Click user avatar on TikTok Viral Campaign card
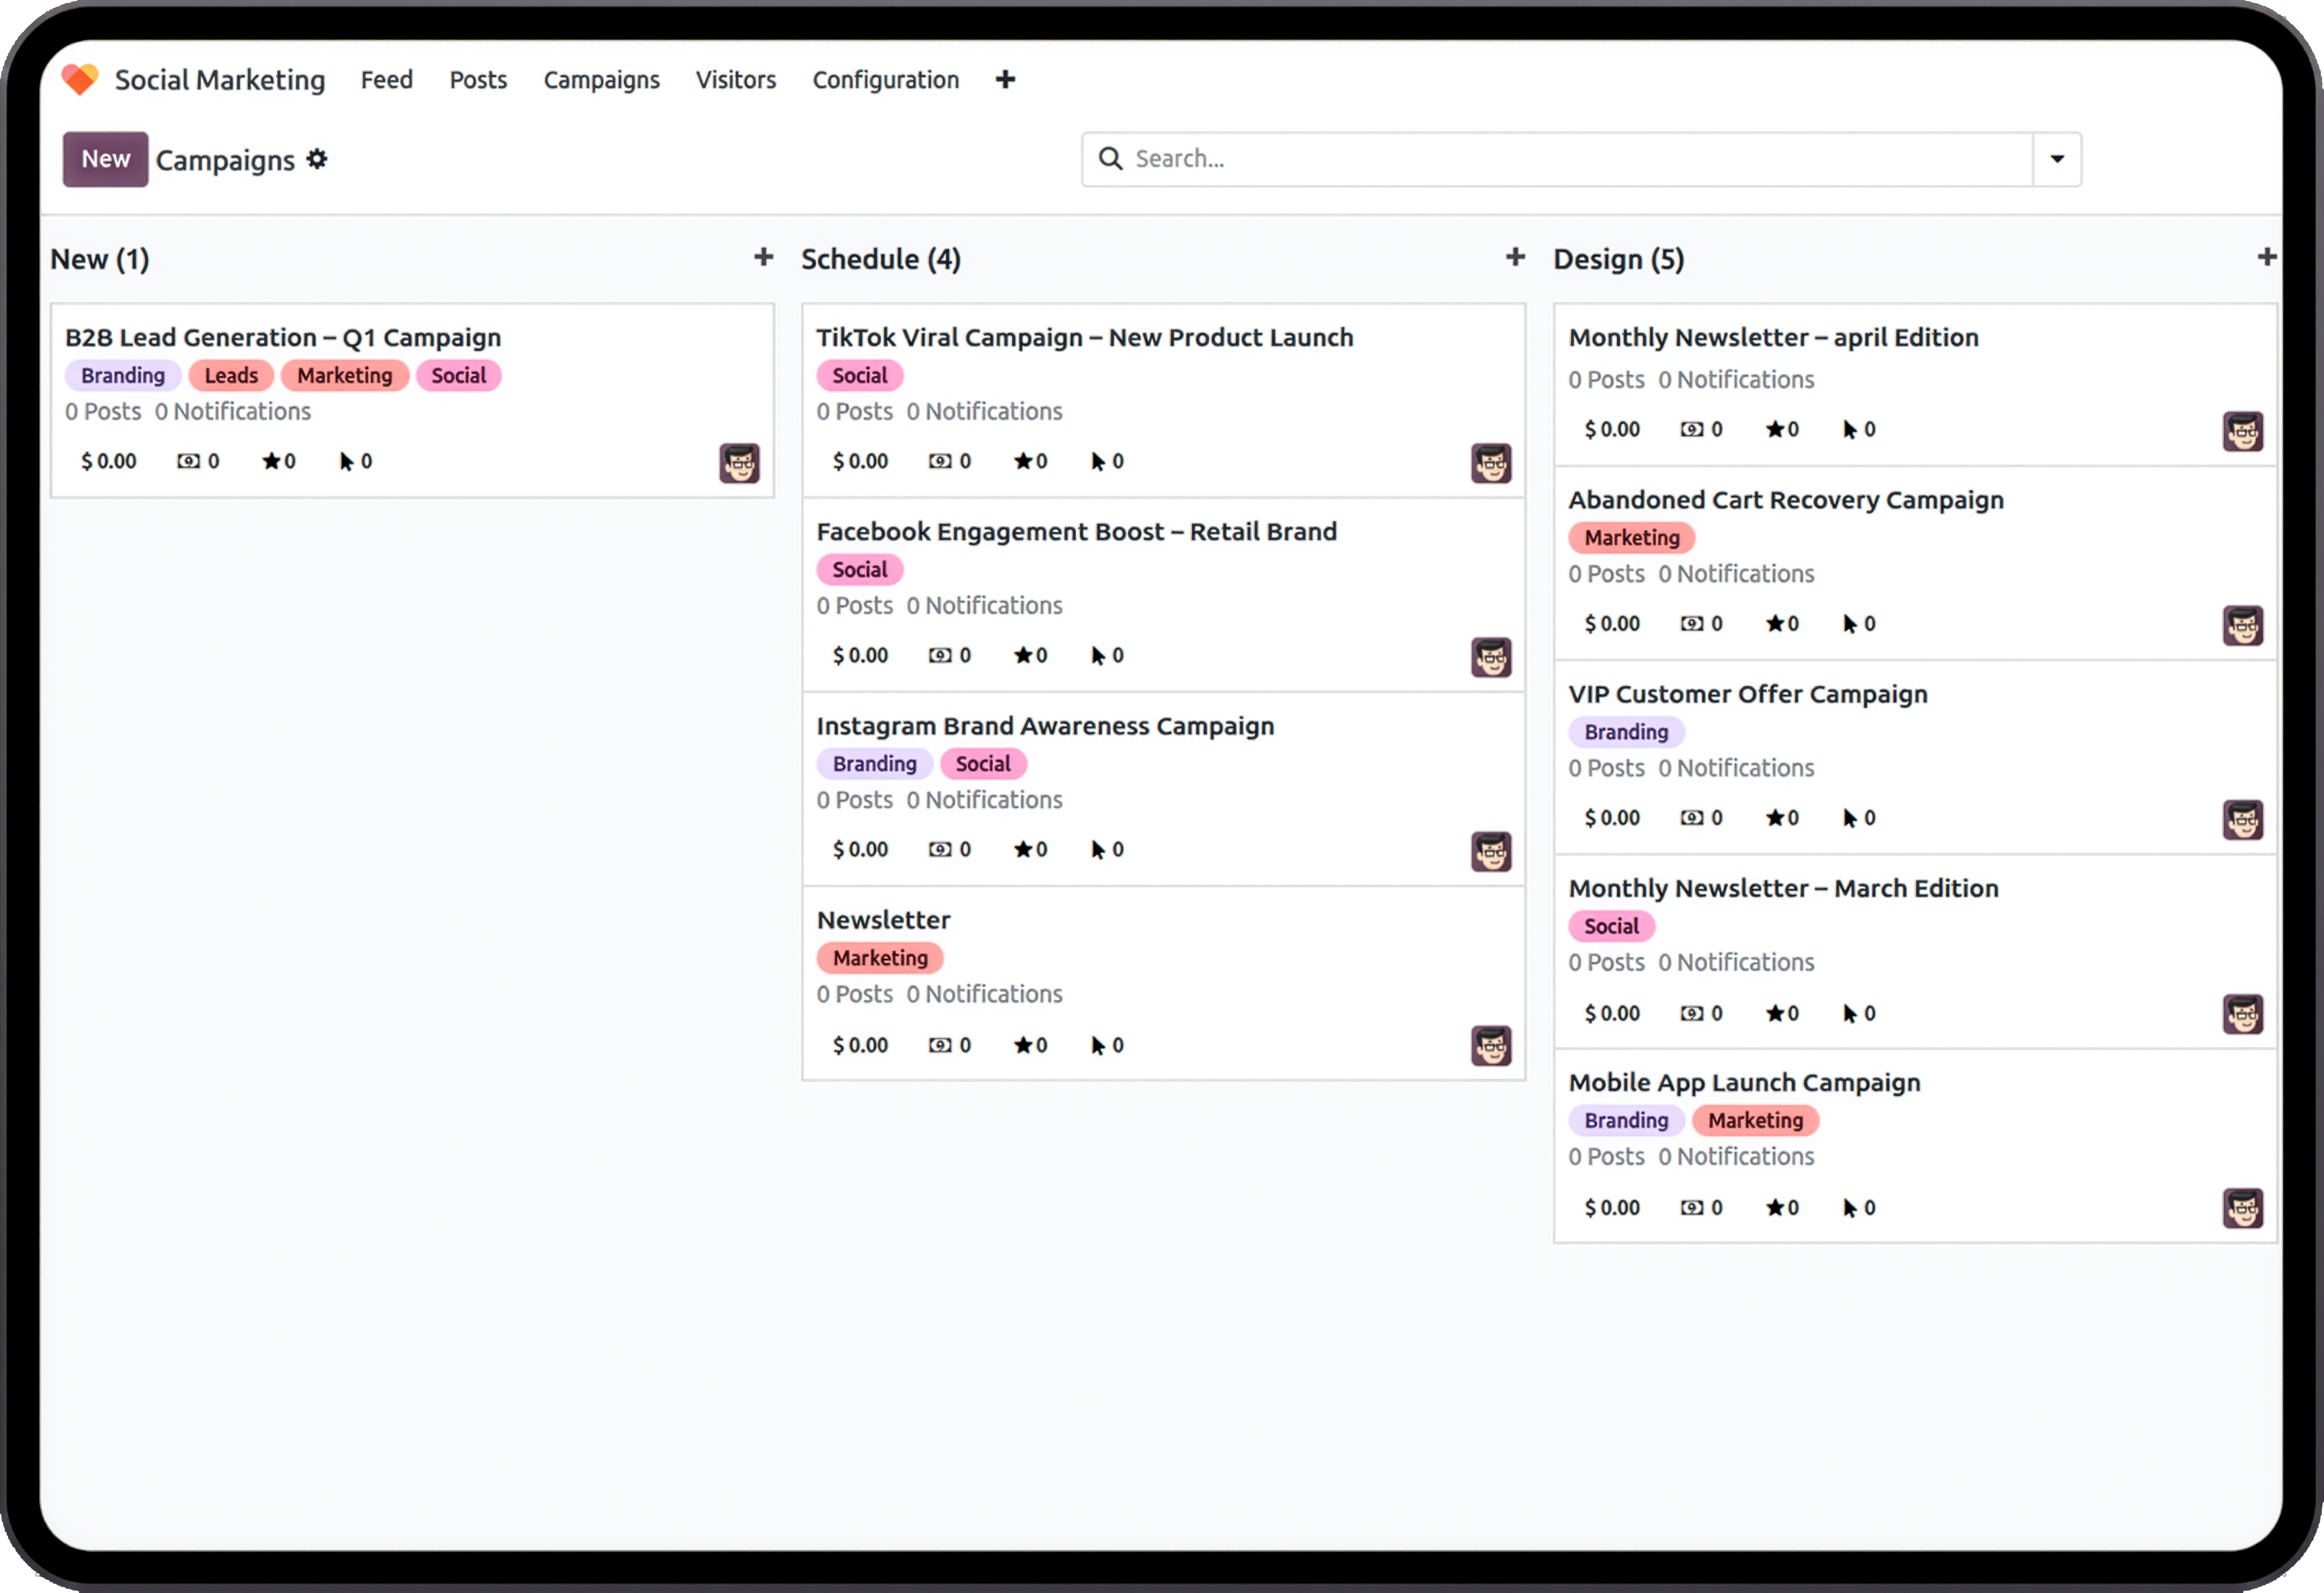 pyautogui.click(x=1491, y=463)
